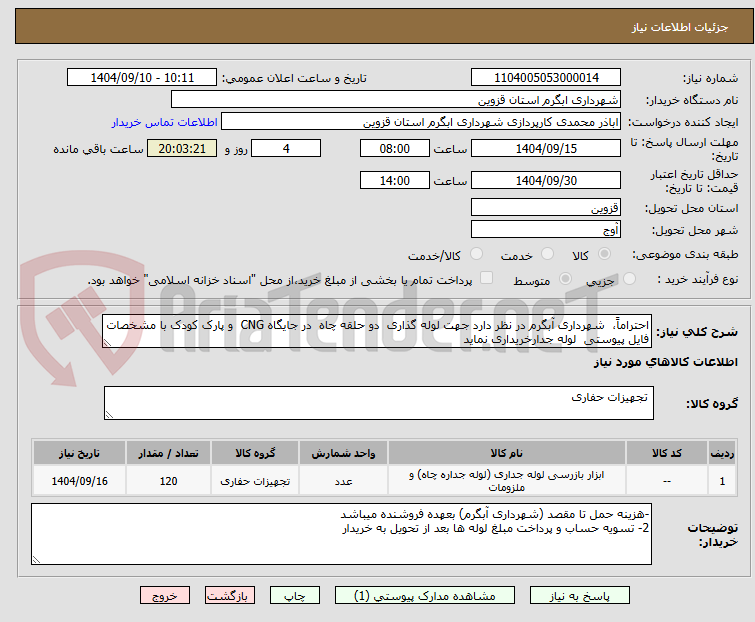Click the need date cell 1404/09/16
This screenshot has width=755, height=622.
[79, 481]
